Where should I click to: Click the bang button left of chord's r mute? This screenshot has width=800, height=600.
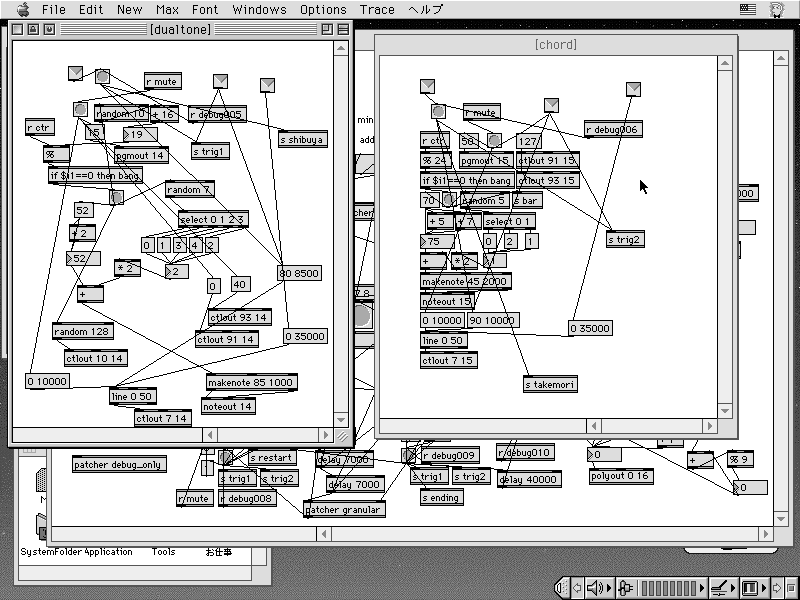438,111
